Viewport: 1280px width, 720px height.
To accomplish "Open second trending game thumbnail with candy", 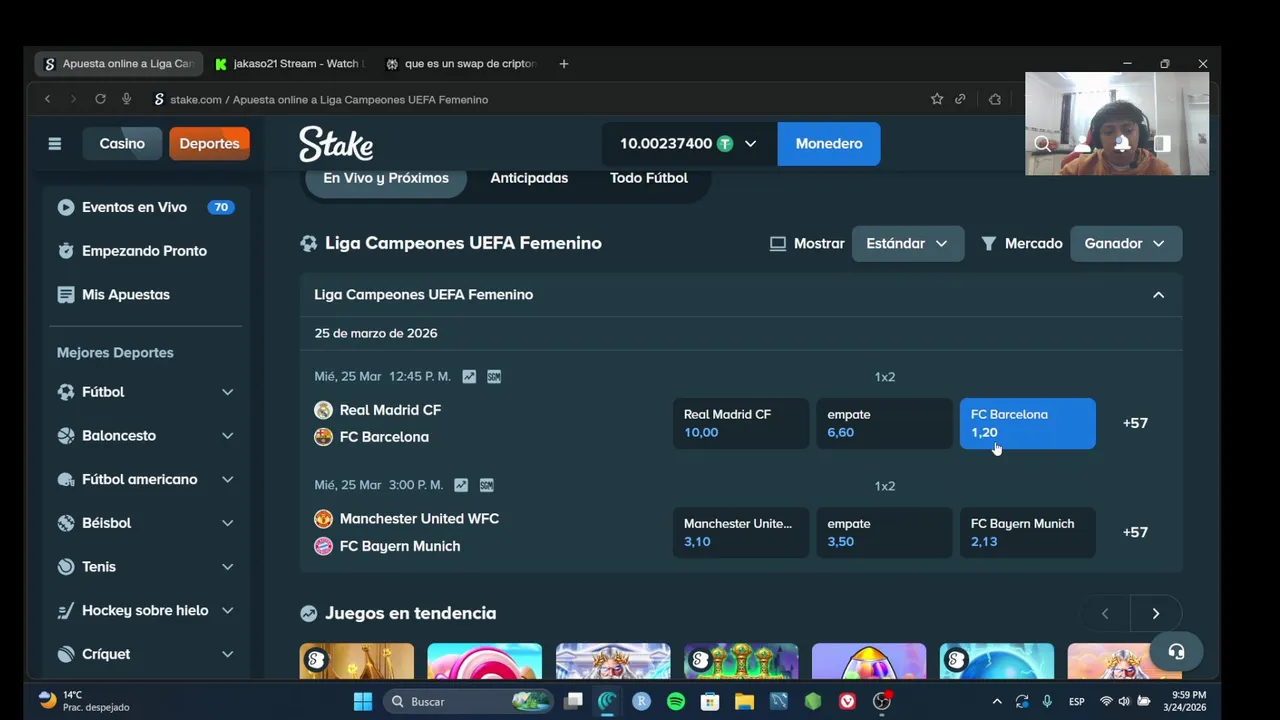I will tap(484, 661).
